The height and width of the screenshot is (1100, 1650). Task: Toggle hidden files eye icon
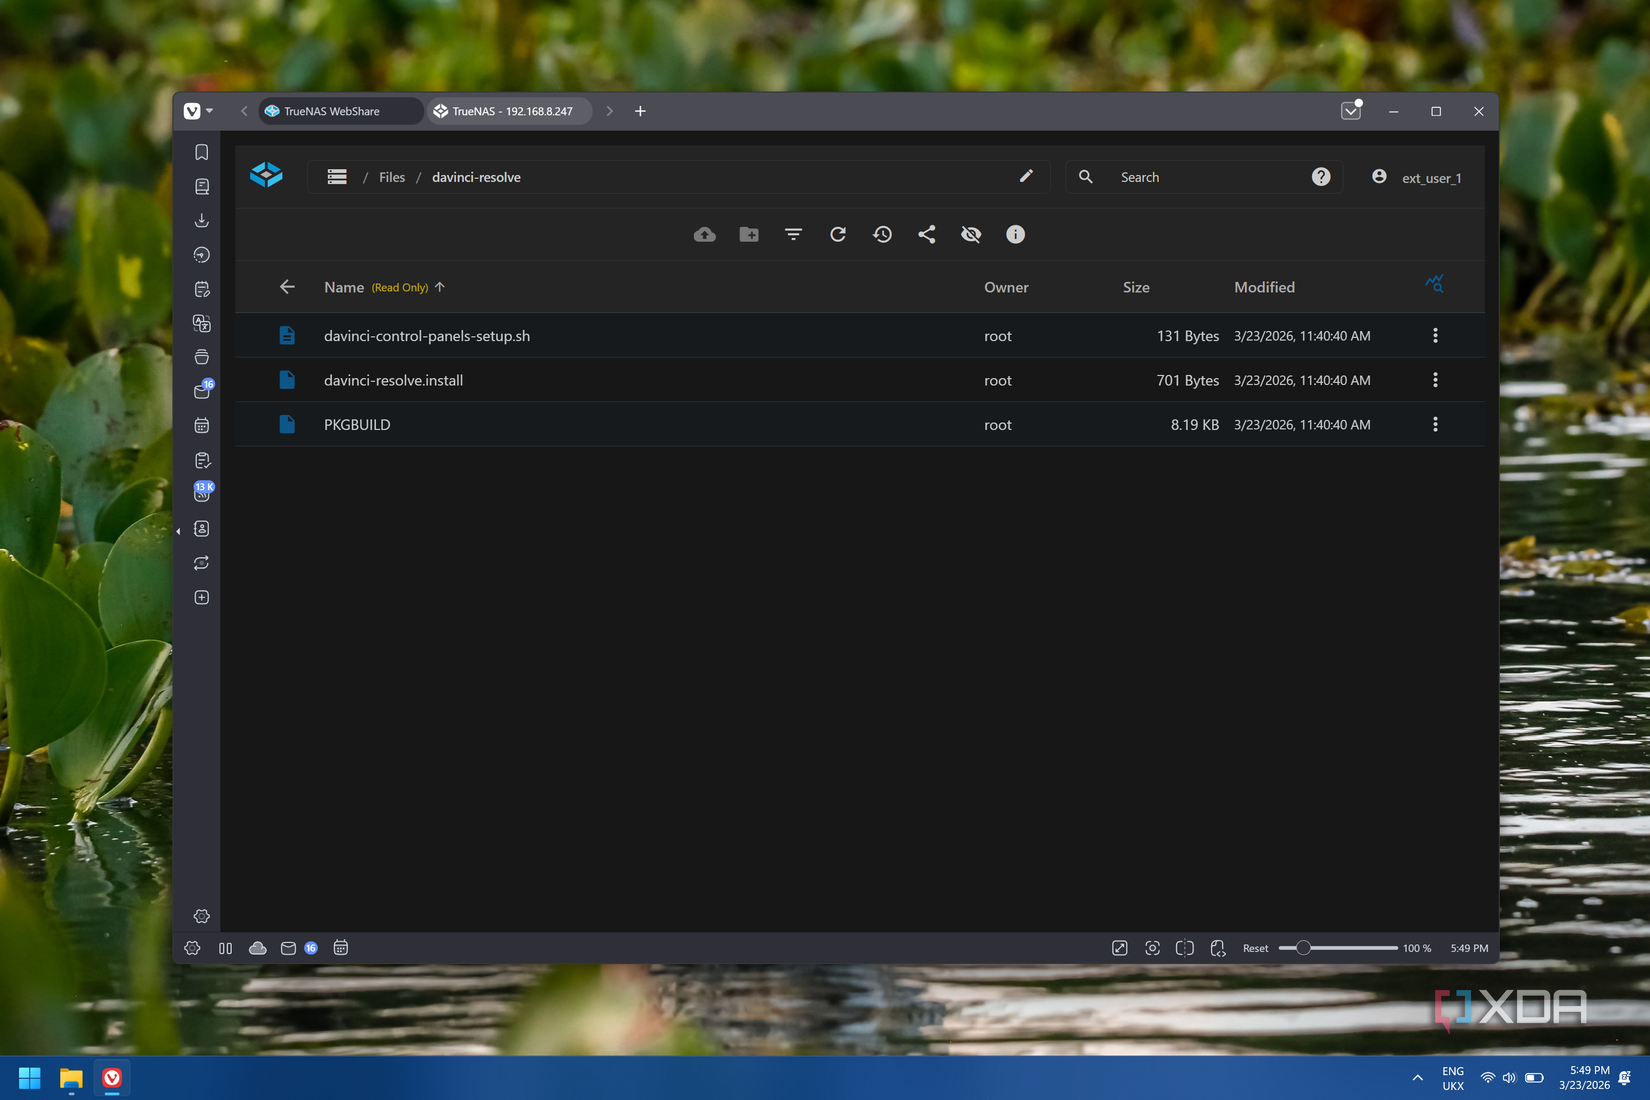click(x=971, y=234)
